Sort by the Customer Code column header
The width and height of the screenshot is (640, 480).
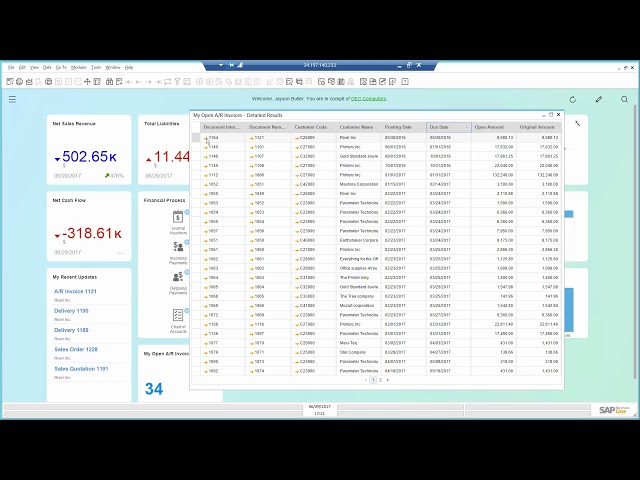pyautogui.click(x=313, y=127)
